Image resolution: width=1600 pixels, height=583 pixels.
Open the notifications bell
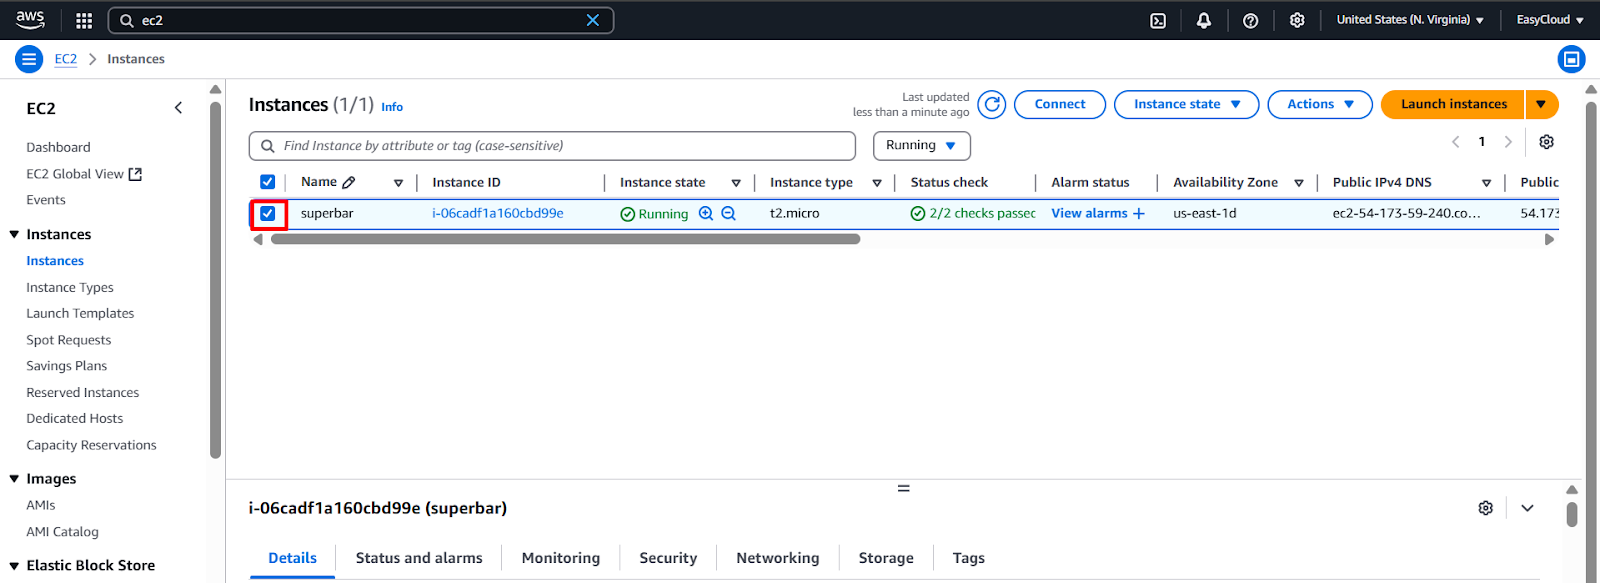point(1204,20)
